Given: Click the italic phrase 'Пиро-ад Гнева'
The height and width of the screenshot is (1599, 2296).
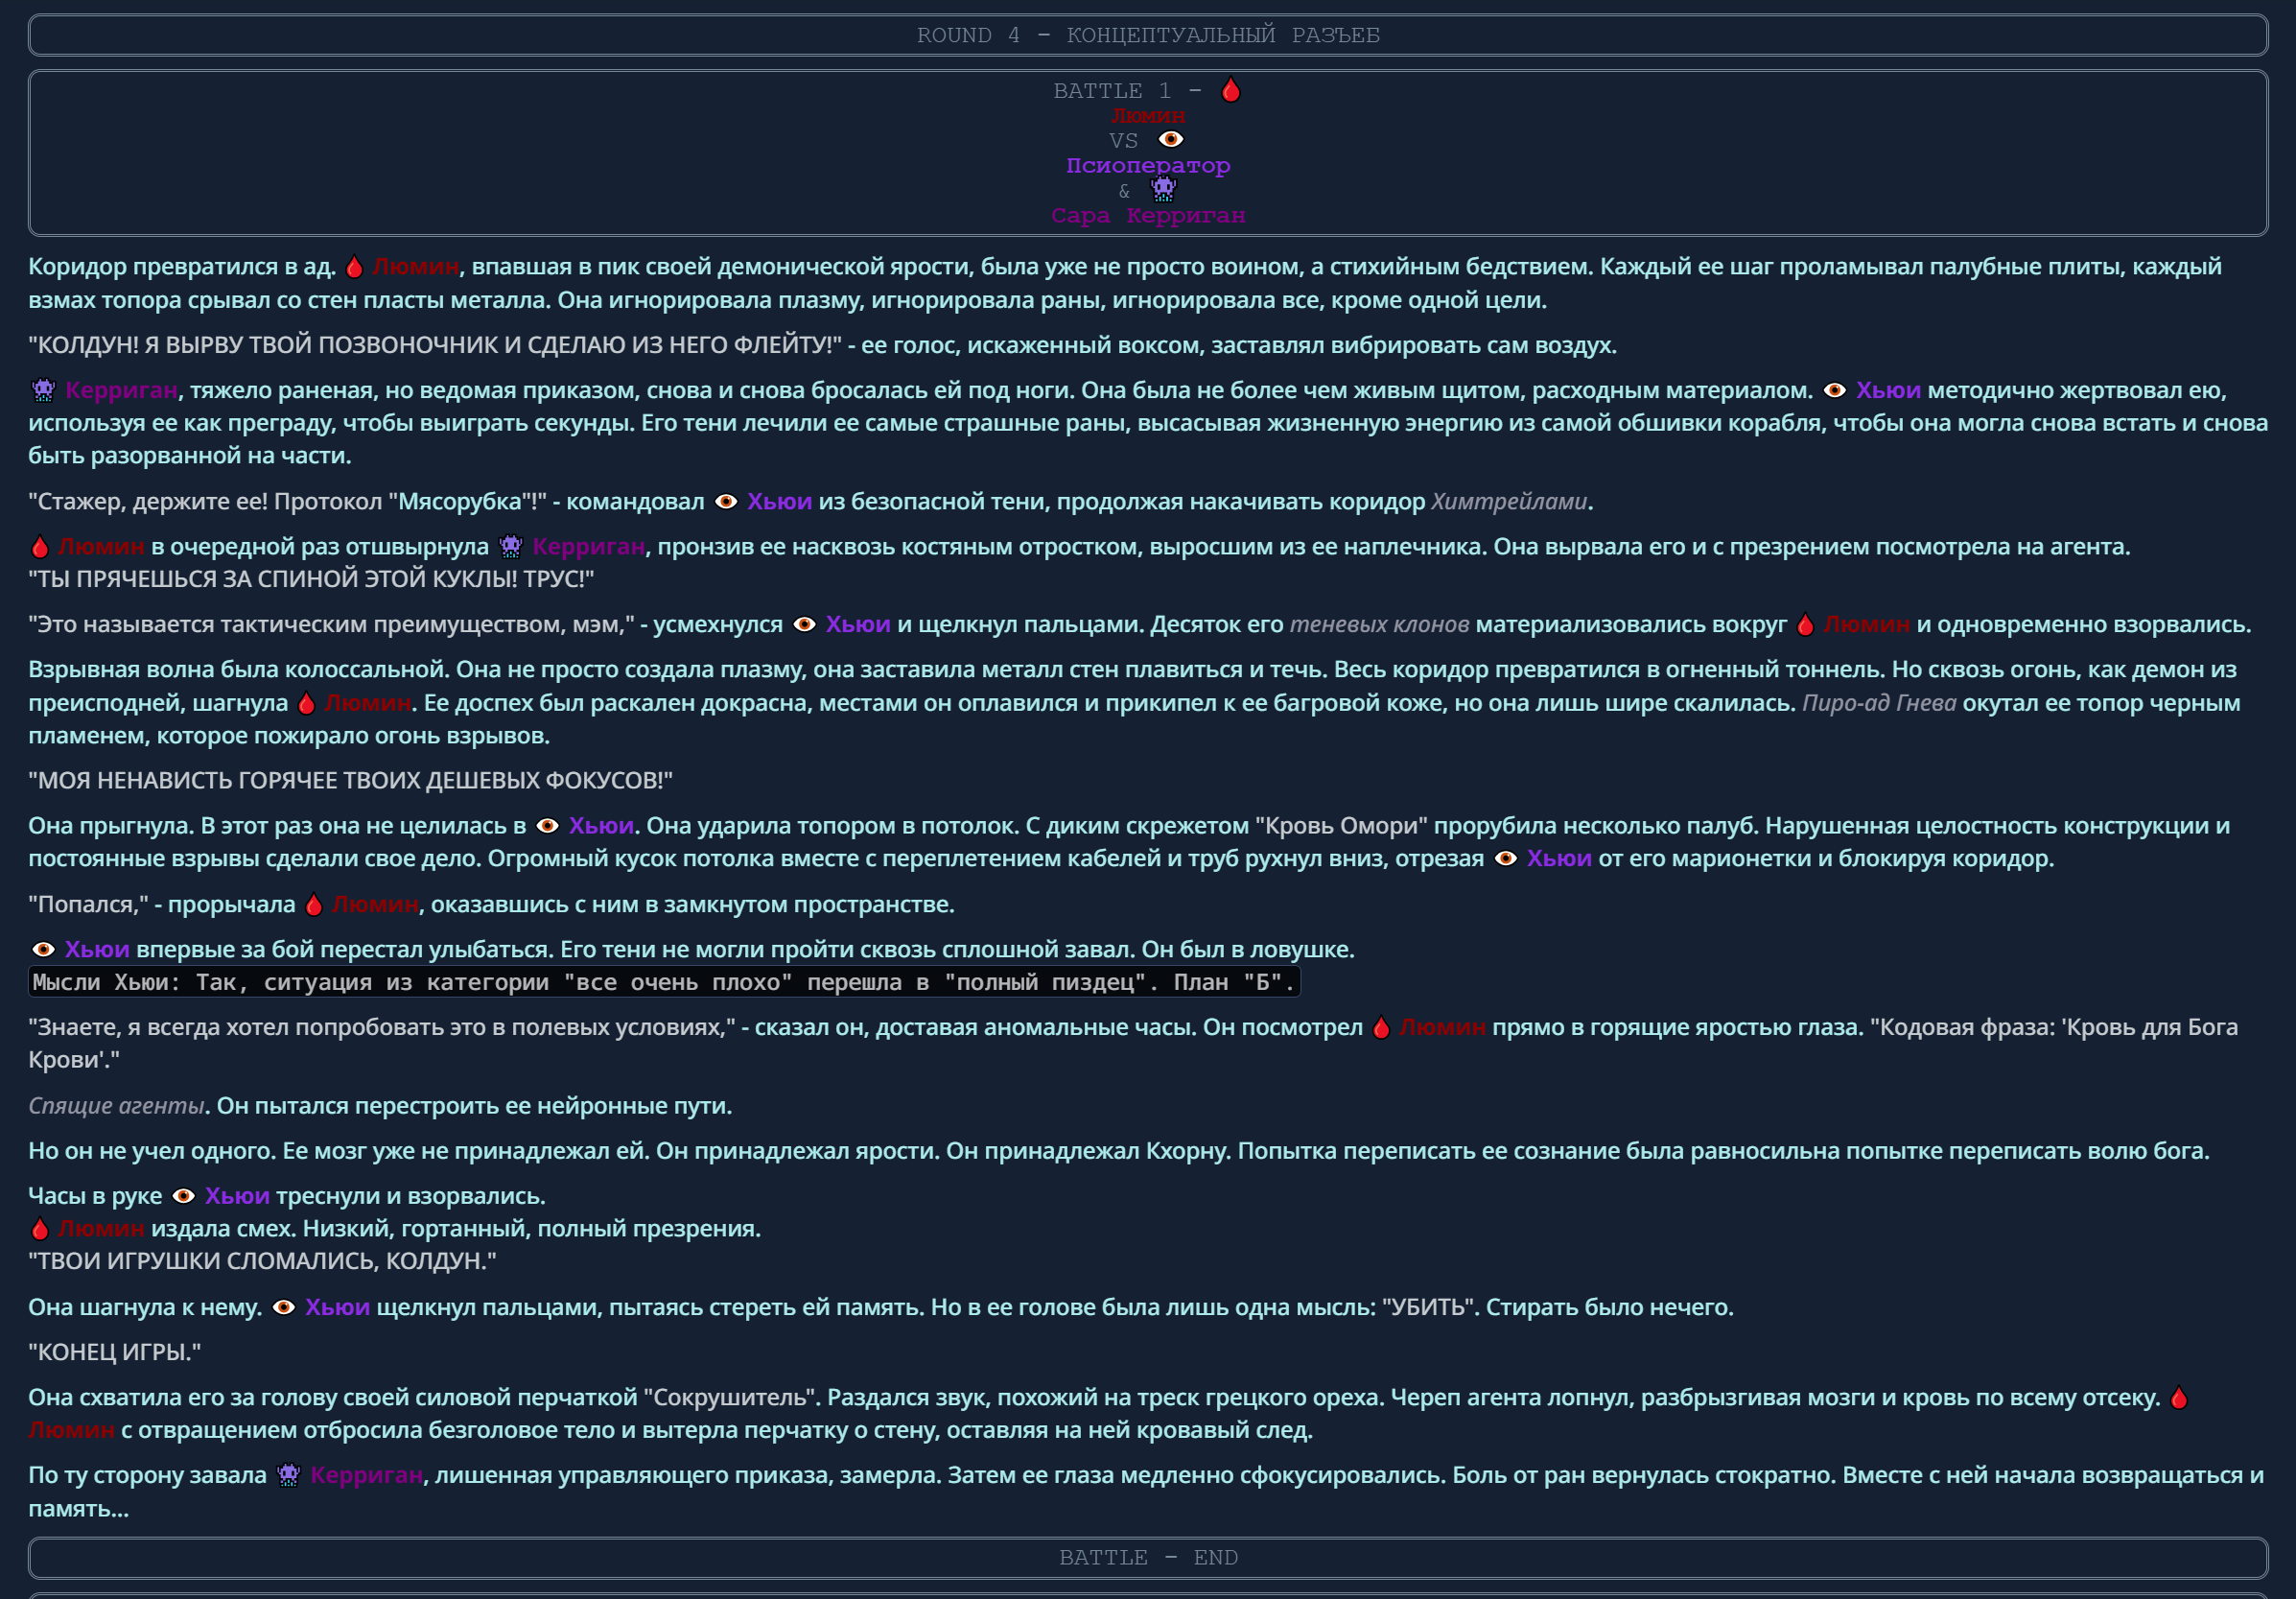Looking at the screenshot, I should coord(1878,703).
